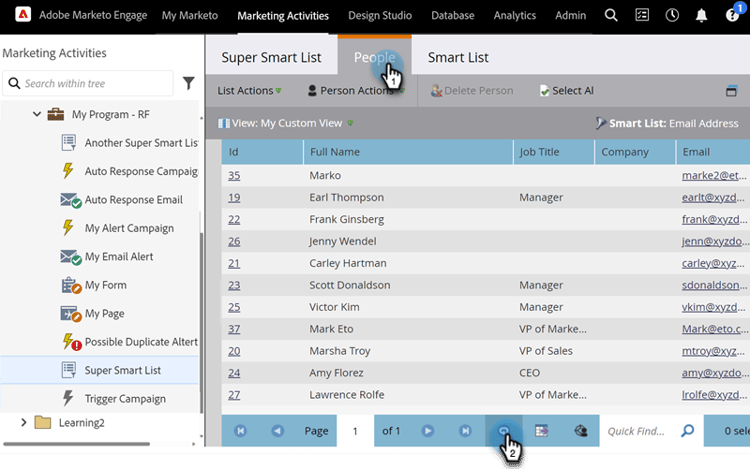Click the Quick Find input field
The image size is (750, 469).
(637, 431)
